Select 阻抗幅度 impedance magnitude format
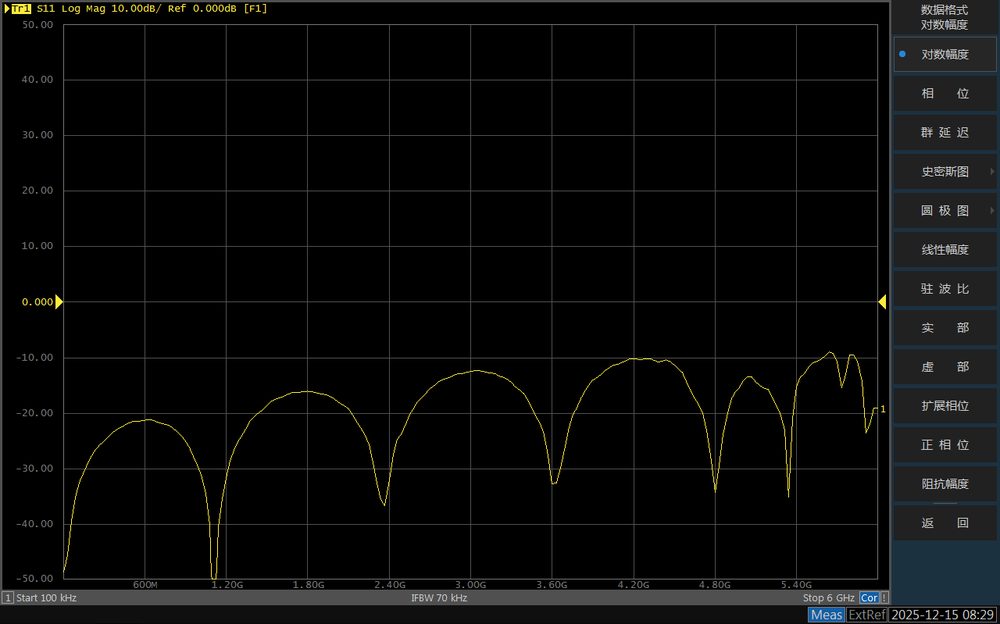1000x624 pixels. coord(945,484)
